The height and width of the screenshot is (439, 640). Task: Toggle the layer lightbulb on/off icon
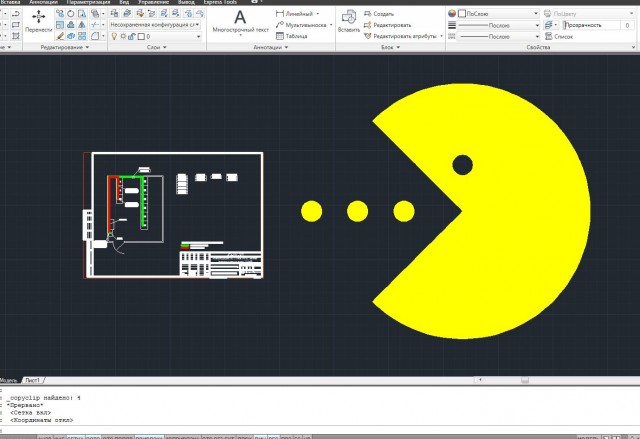click(113, 36)
